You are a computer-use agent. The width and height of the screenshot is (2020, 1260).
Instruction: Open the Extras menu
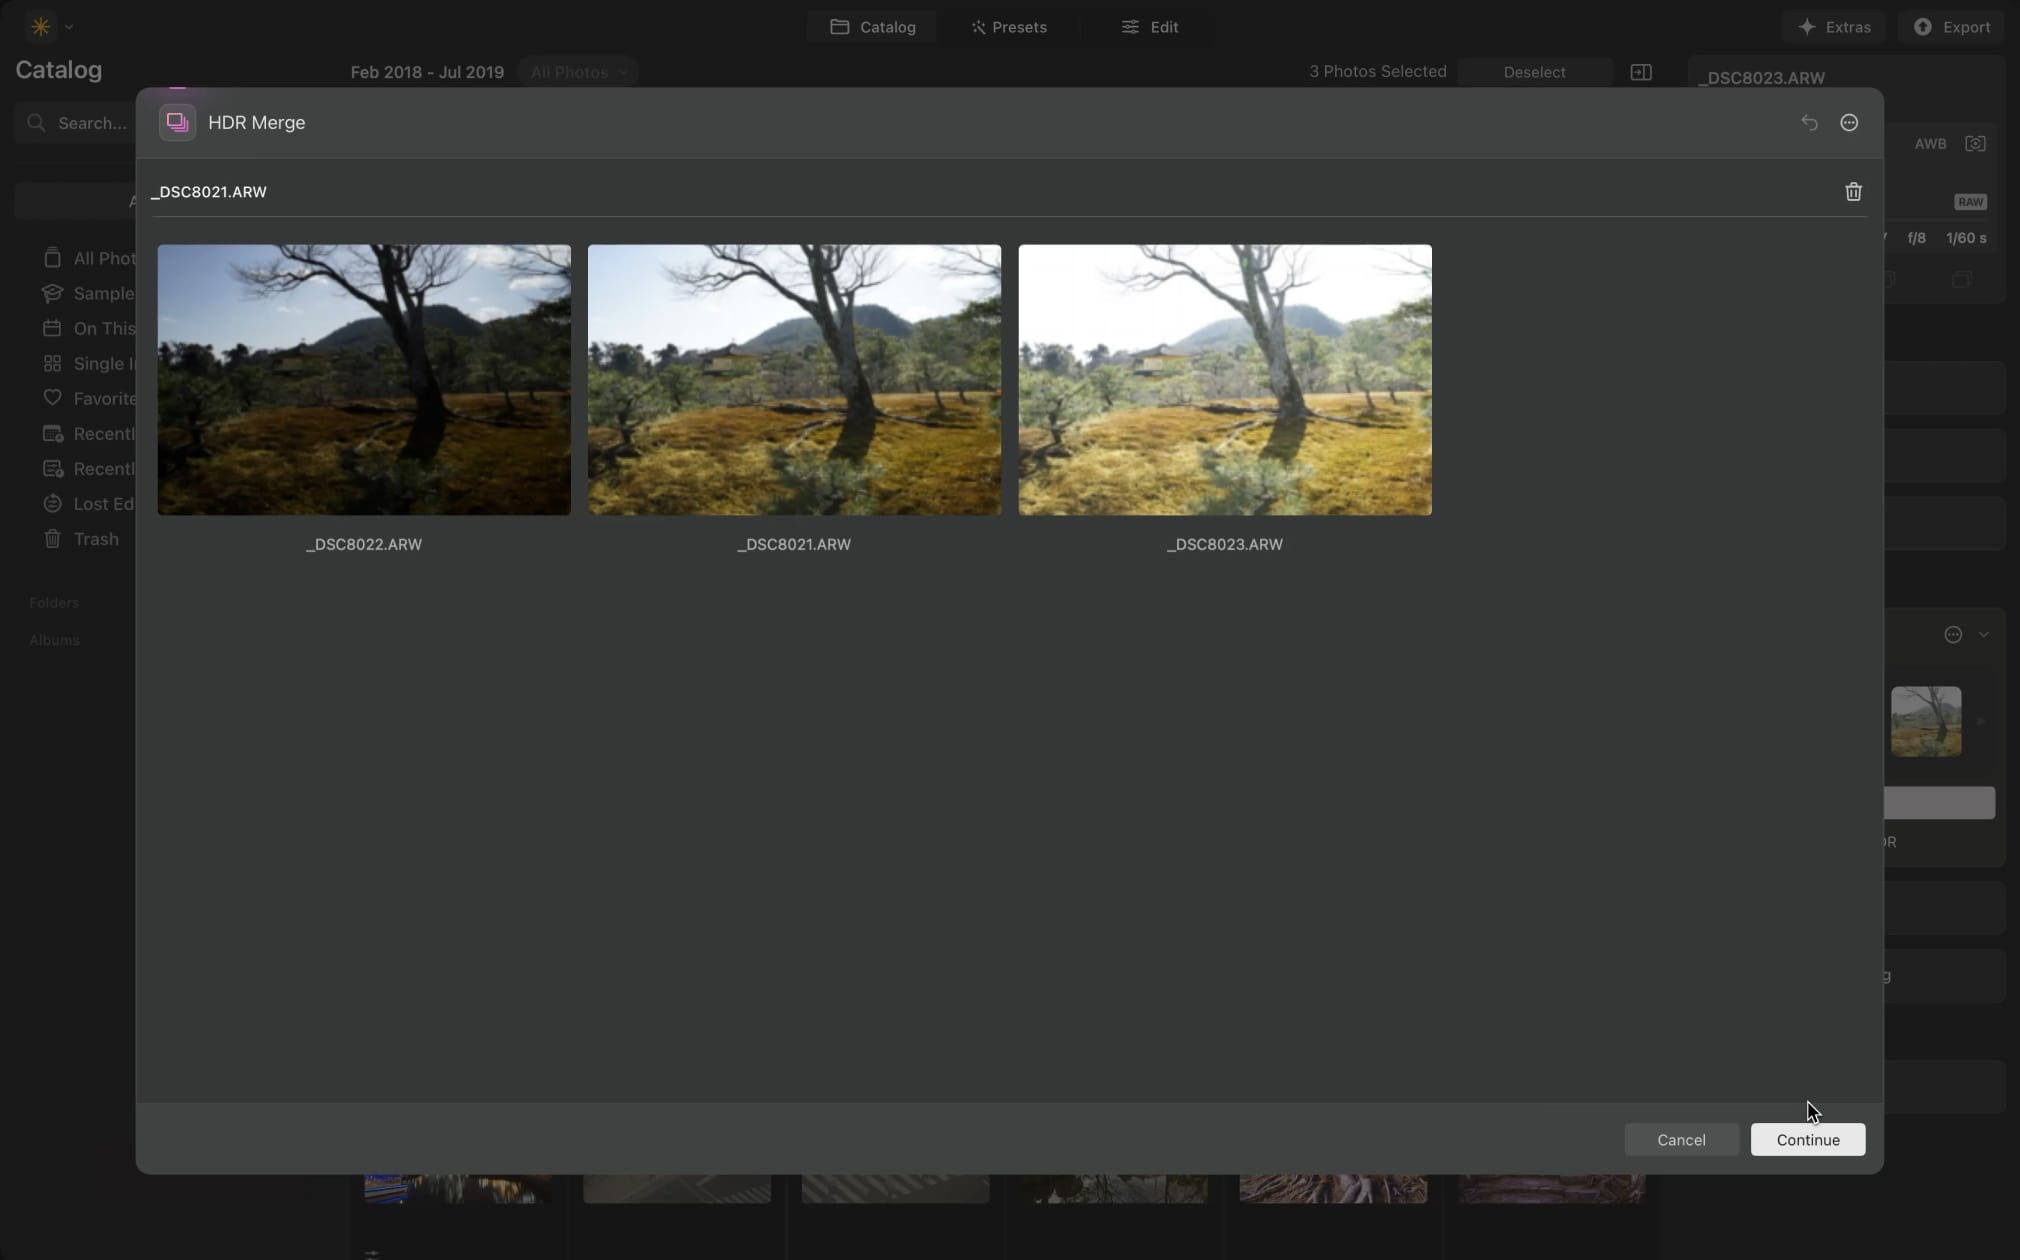pyautogui.click(x=1833, y=27)
